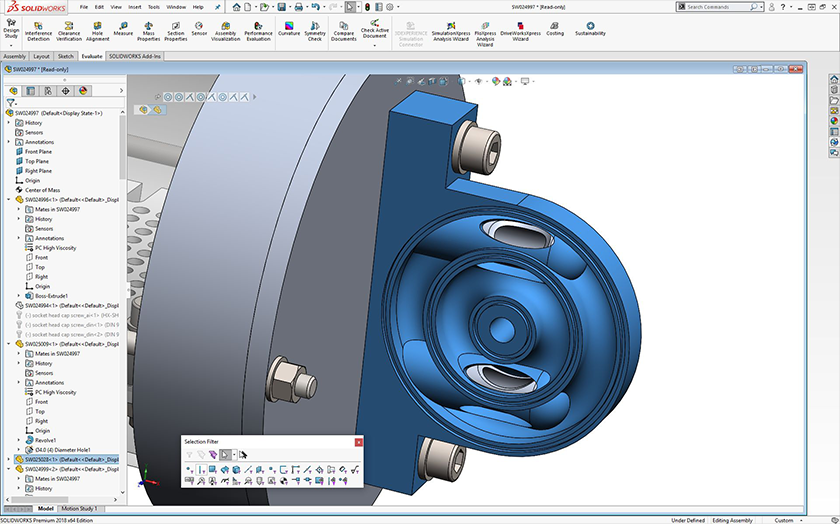Click the Print icon

point(298,7)
